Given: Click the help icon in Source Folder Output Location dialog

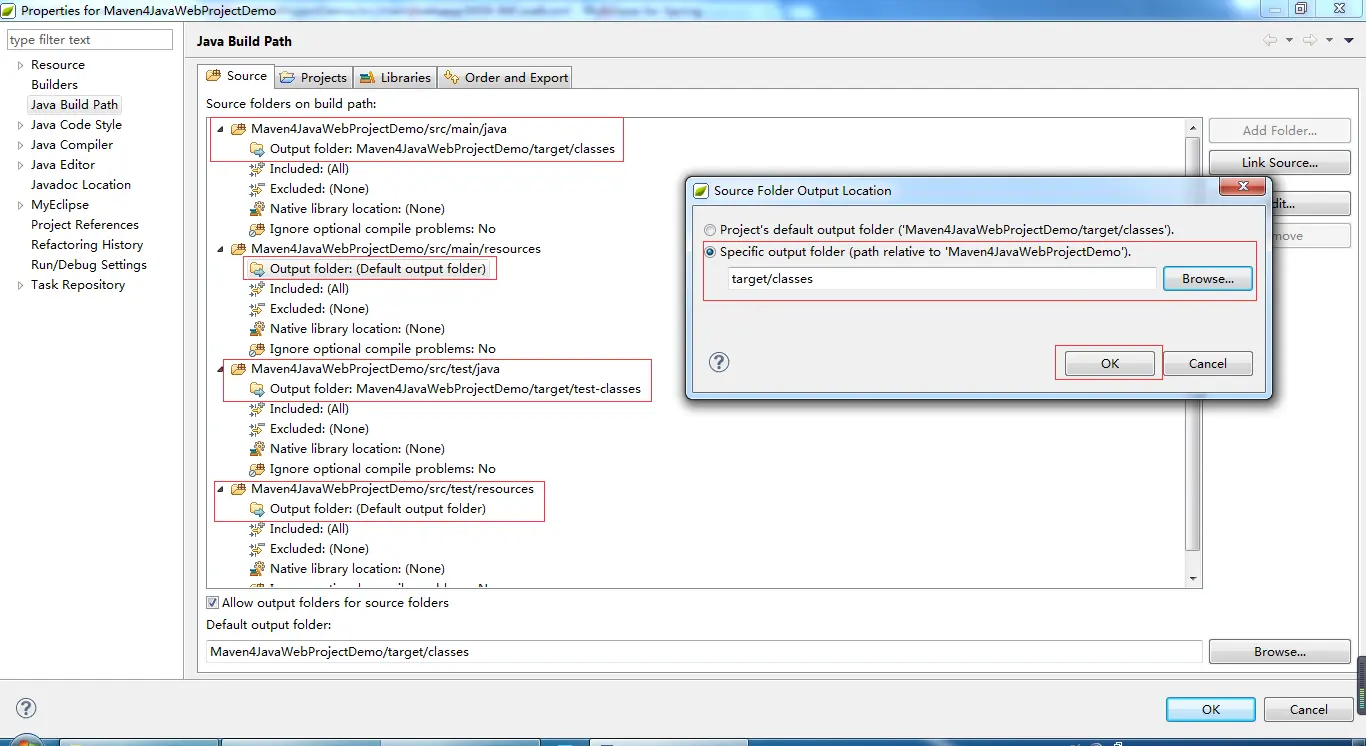Looking at the screenshot, I should click(x=719, y=362).
